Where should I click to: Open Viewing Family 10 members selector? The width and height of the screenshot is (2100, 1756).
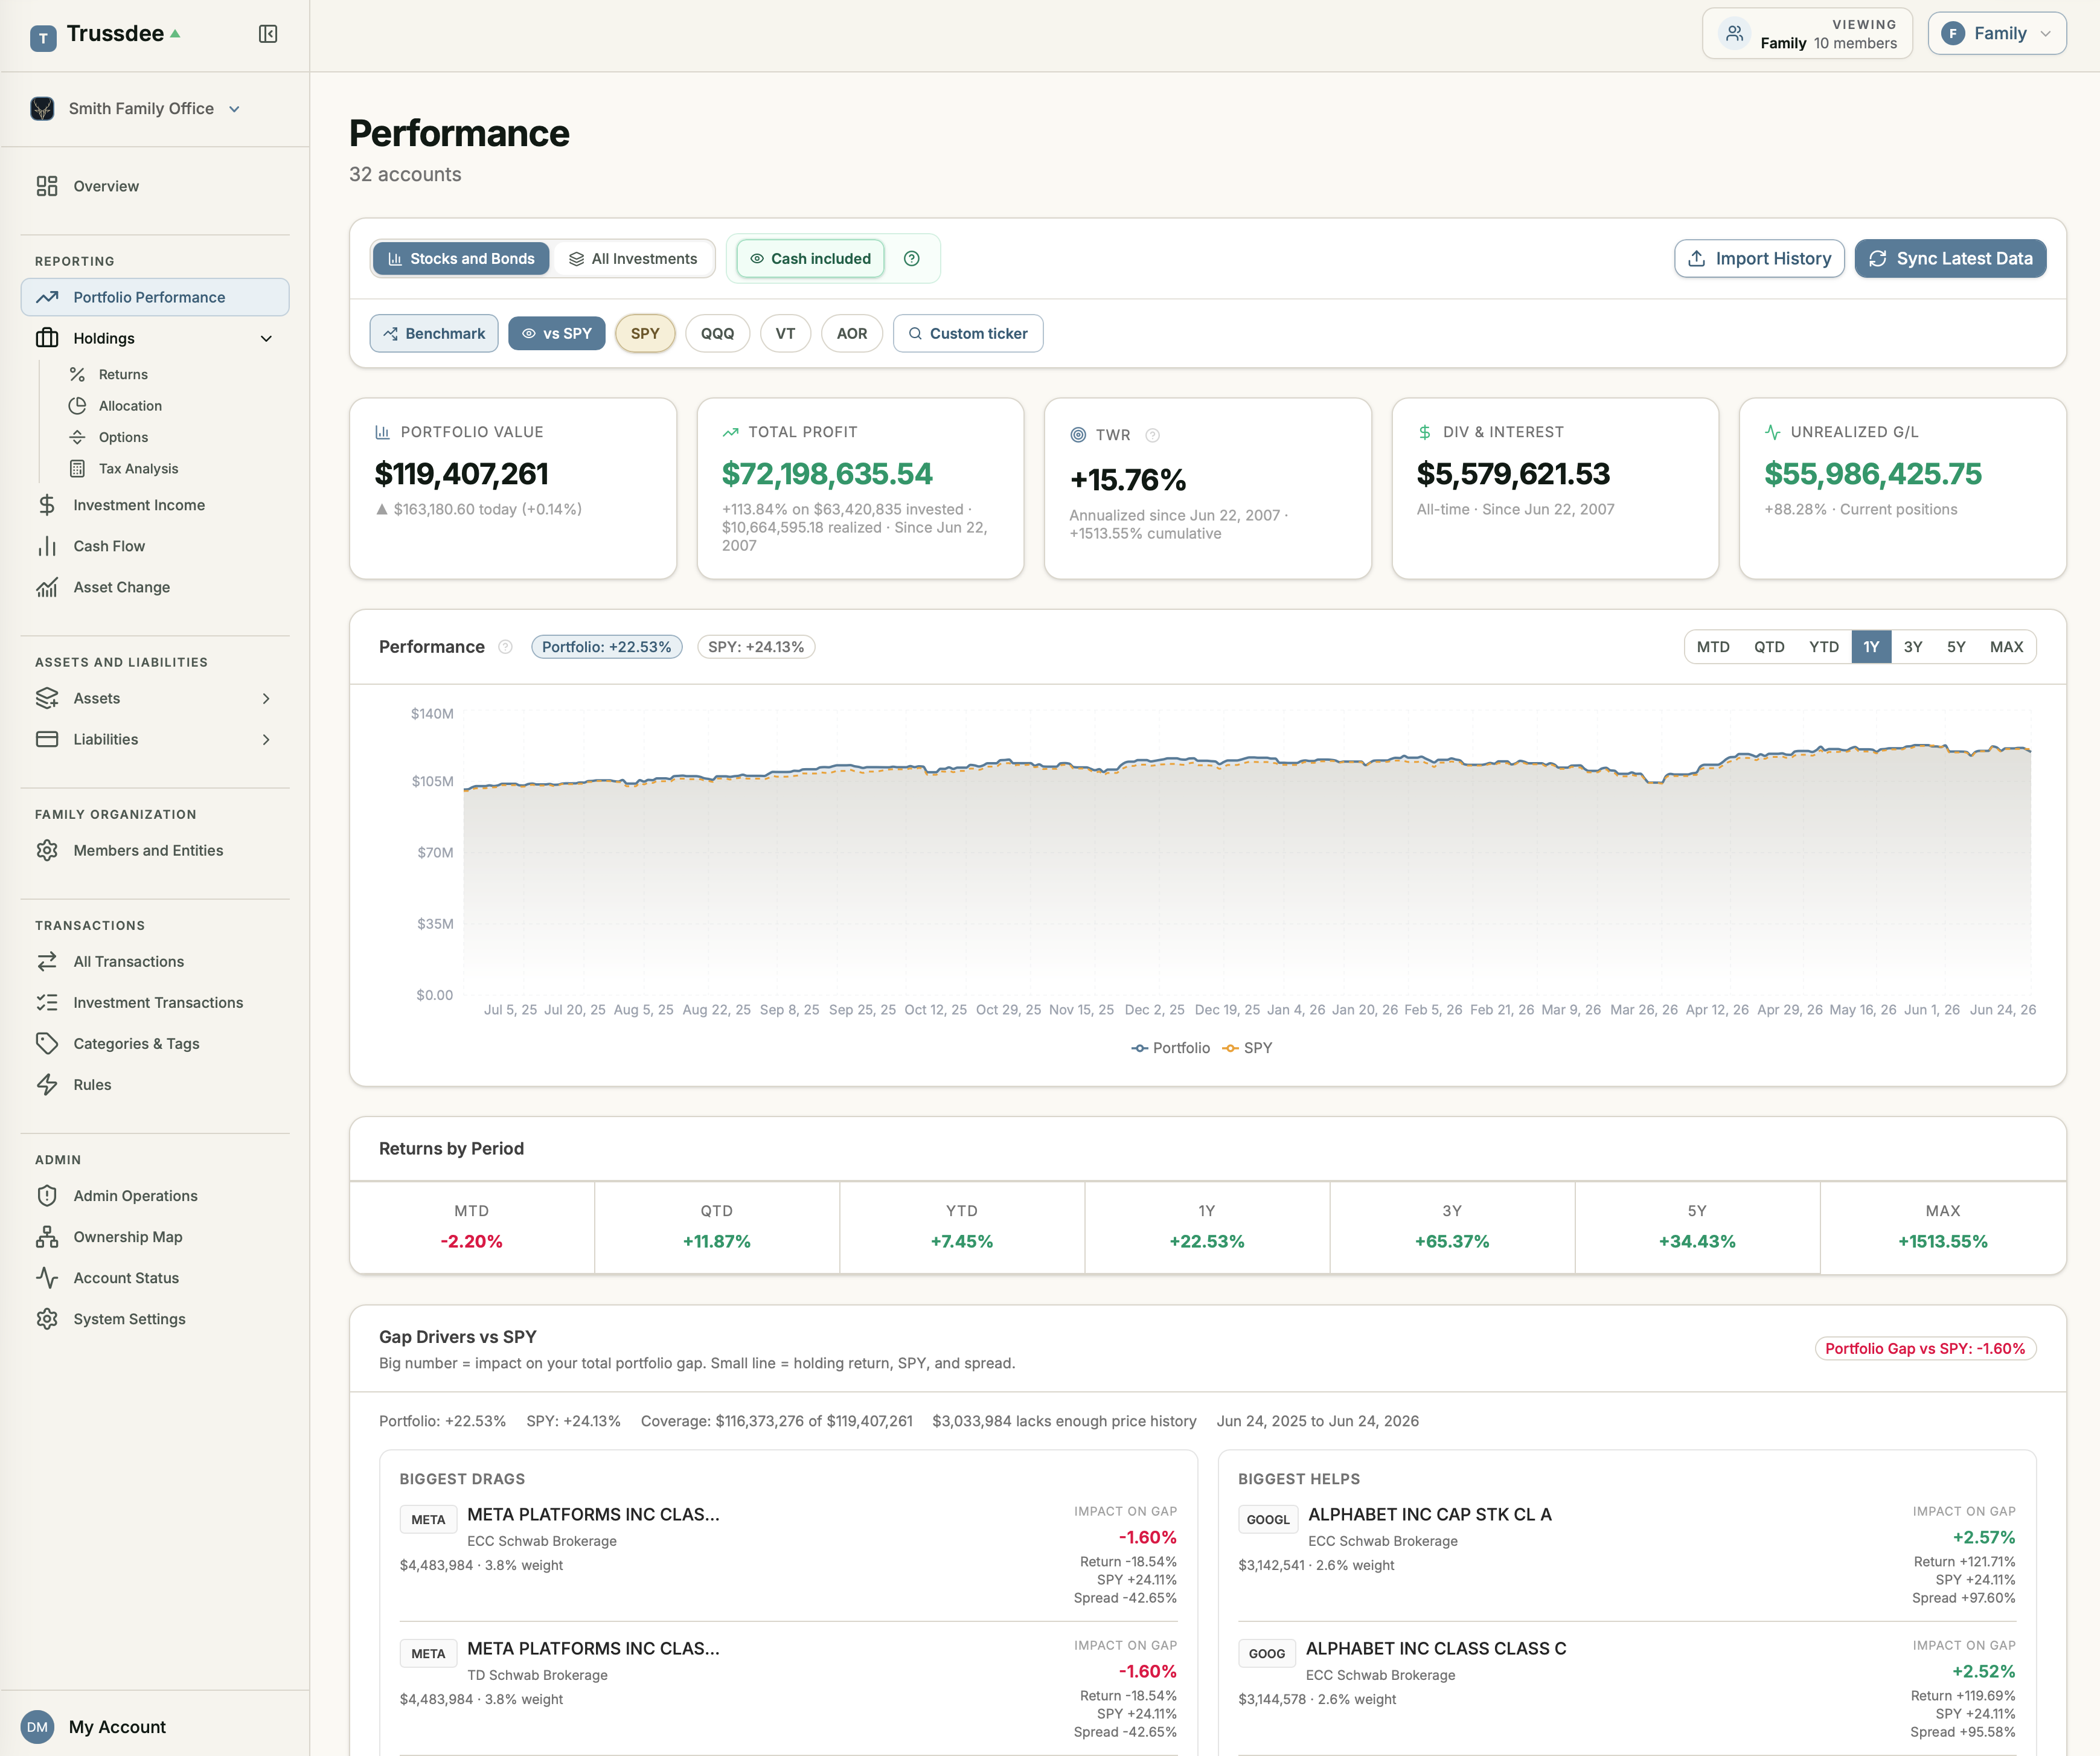click(1807, 33)
